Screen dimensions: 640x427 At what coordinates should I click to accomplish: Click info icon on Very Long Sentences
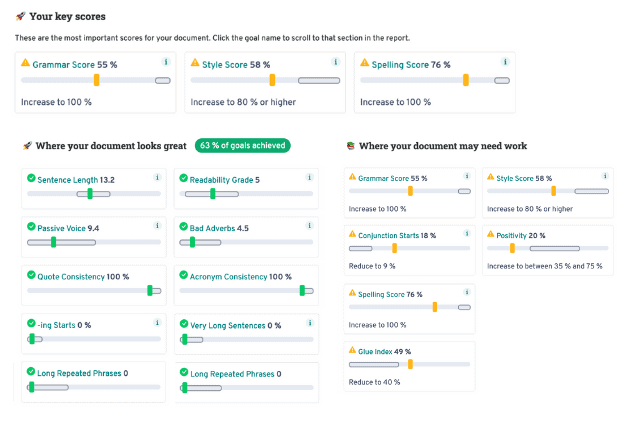tap(310, 323)
